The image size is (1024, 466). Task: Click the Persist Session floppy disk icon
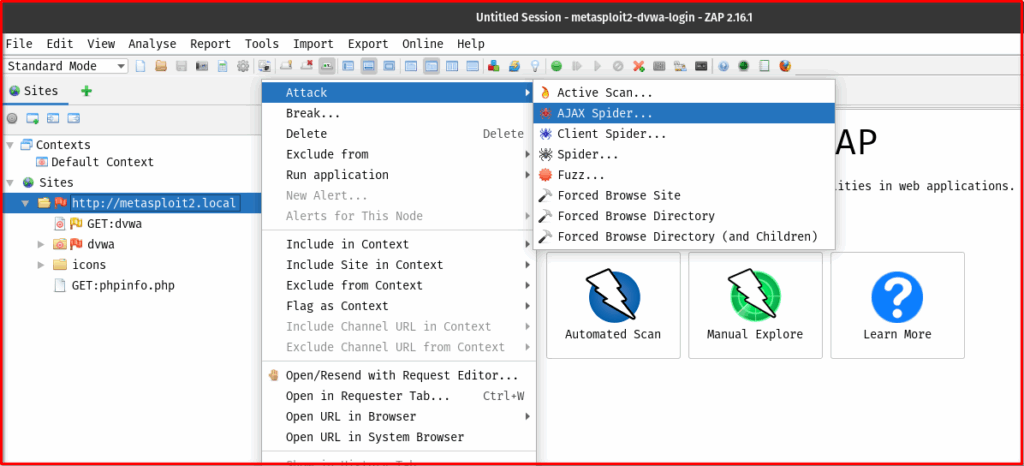pyautogui.click(x=182, y=66)
